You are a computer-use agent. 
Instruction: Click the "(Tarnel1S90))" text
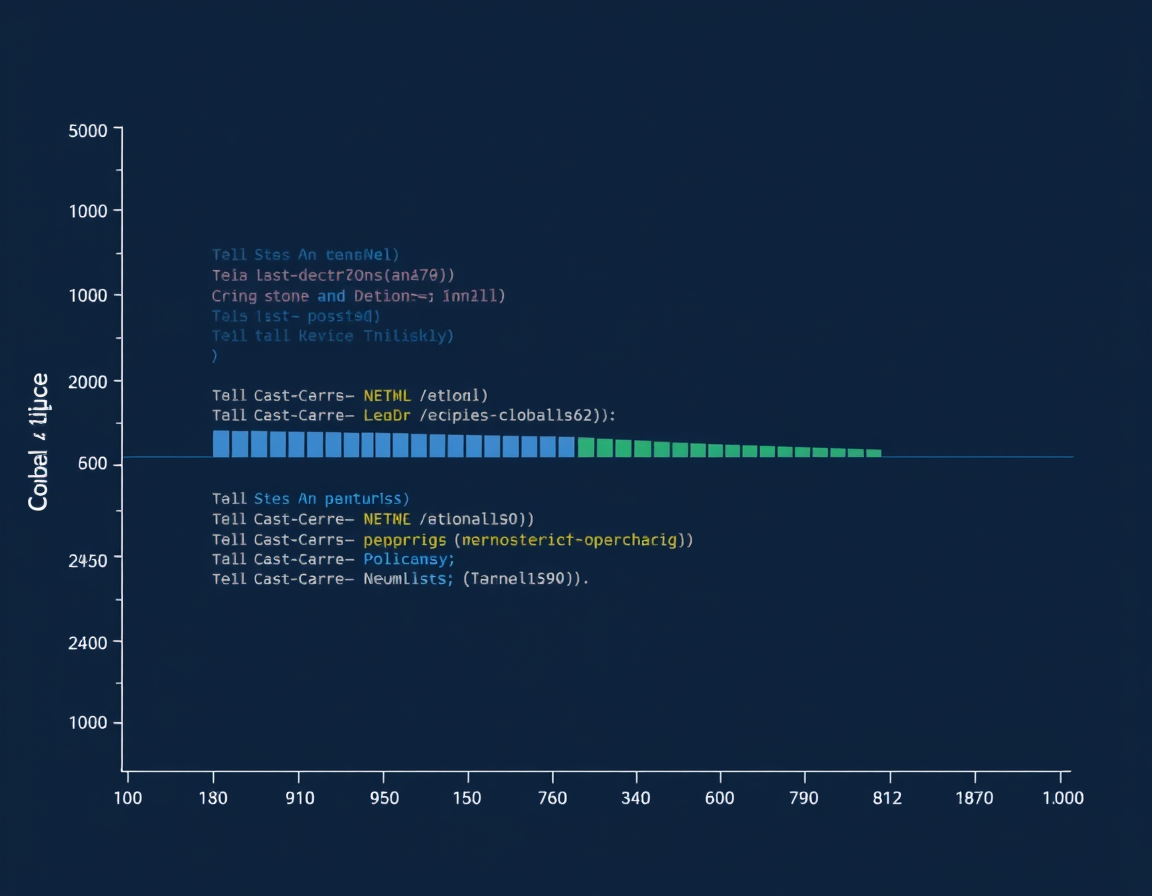525,579
